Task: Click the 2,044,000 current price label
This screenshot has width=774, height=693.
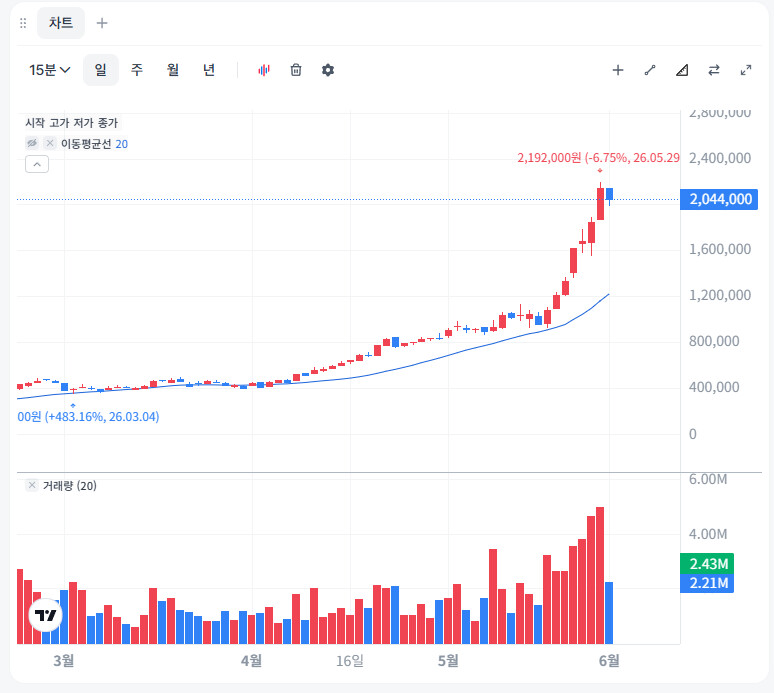Action: coord(719,199)
